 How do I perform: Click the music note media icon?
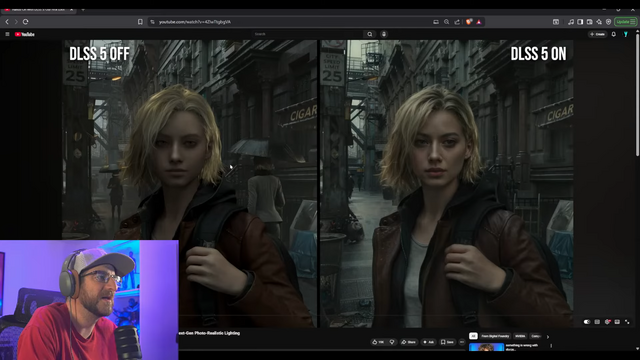pyautogui.click(x=571, y=22)
